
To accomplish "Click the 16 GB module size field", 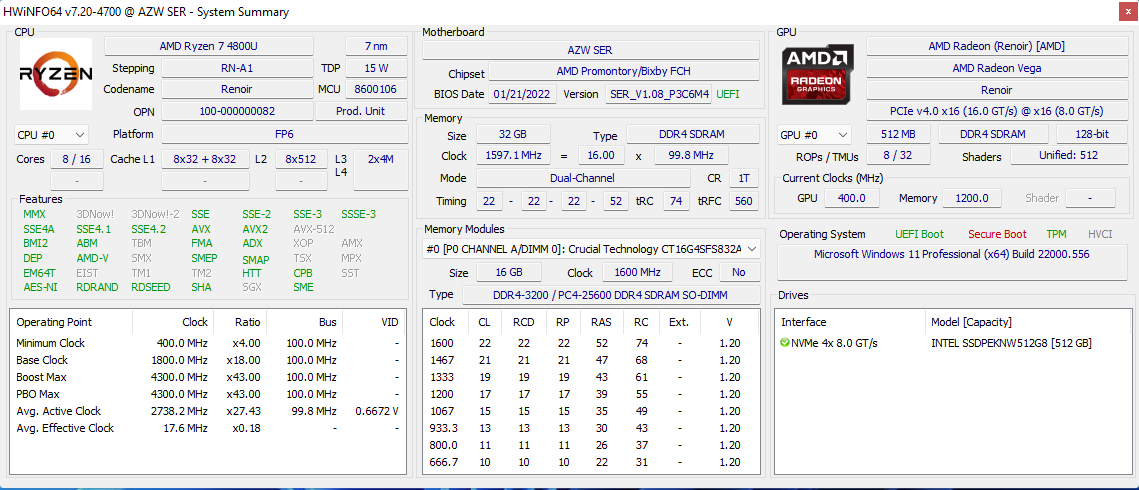I will [509, 272].
